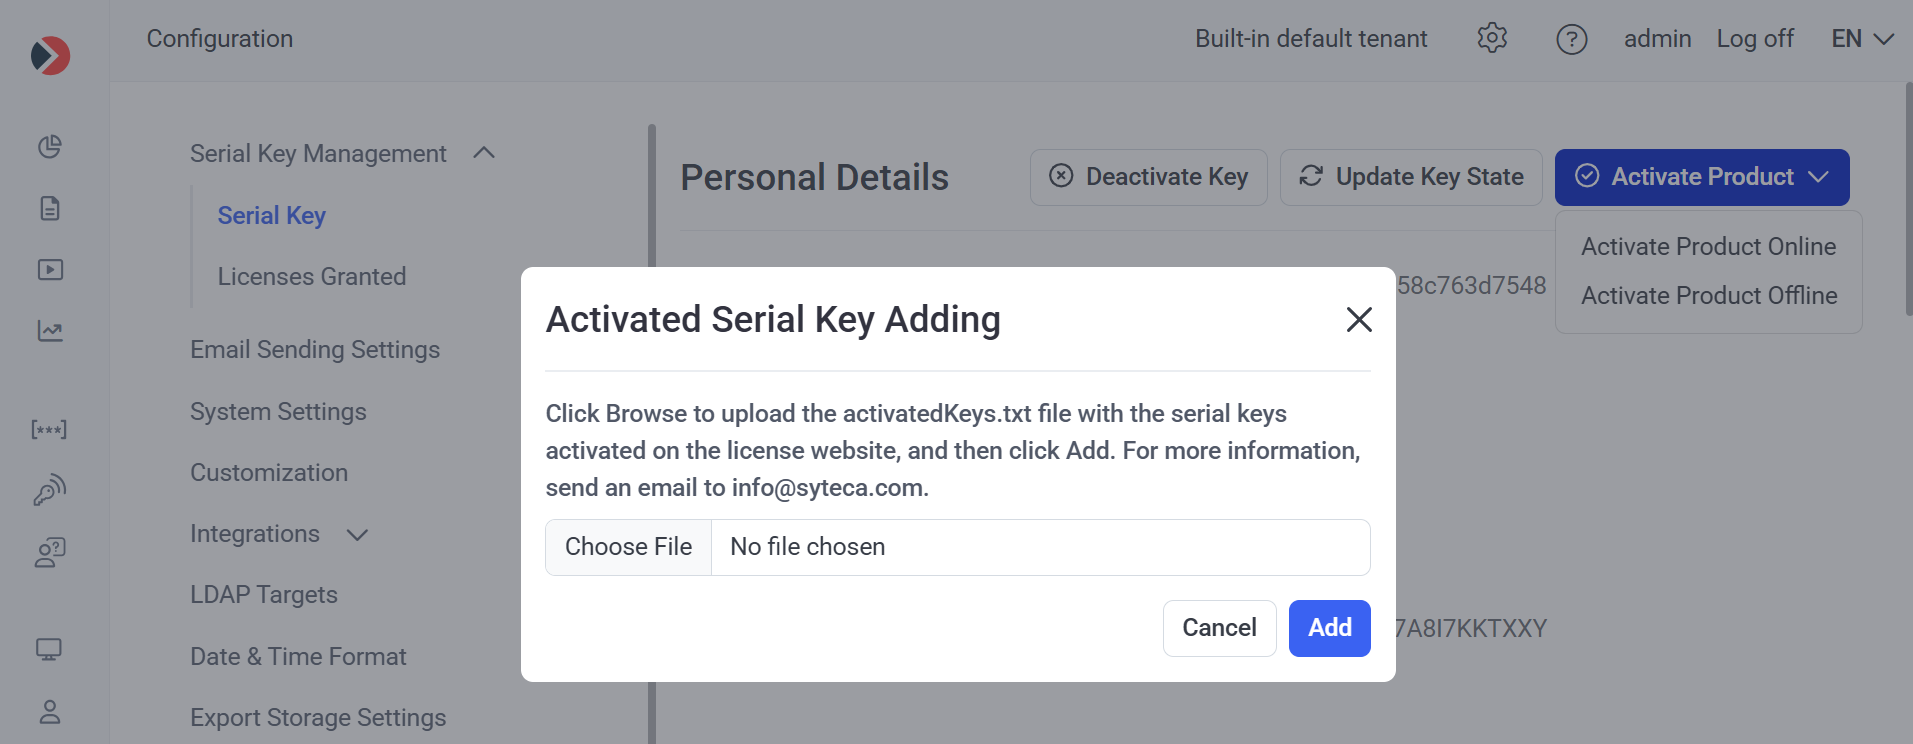The image size is (1913, 744).
Task: Click the user person sidebar icon
Action: pos(50,712)
